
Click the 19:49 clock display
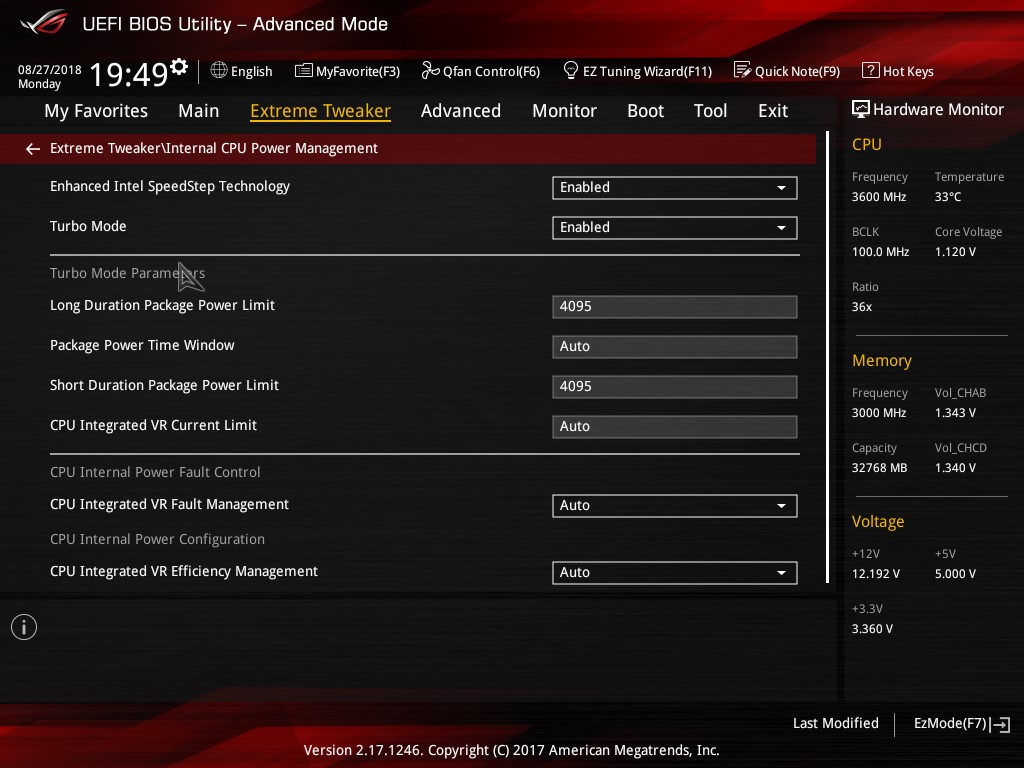[129, 74]
